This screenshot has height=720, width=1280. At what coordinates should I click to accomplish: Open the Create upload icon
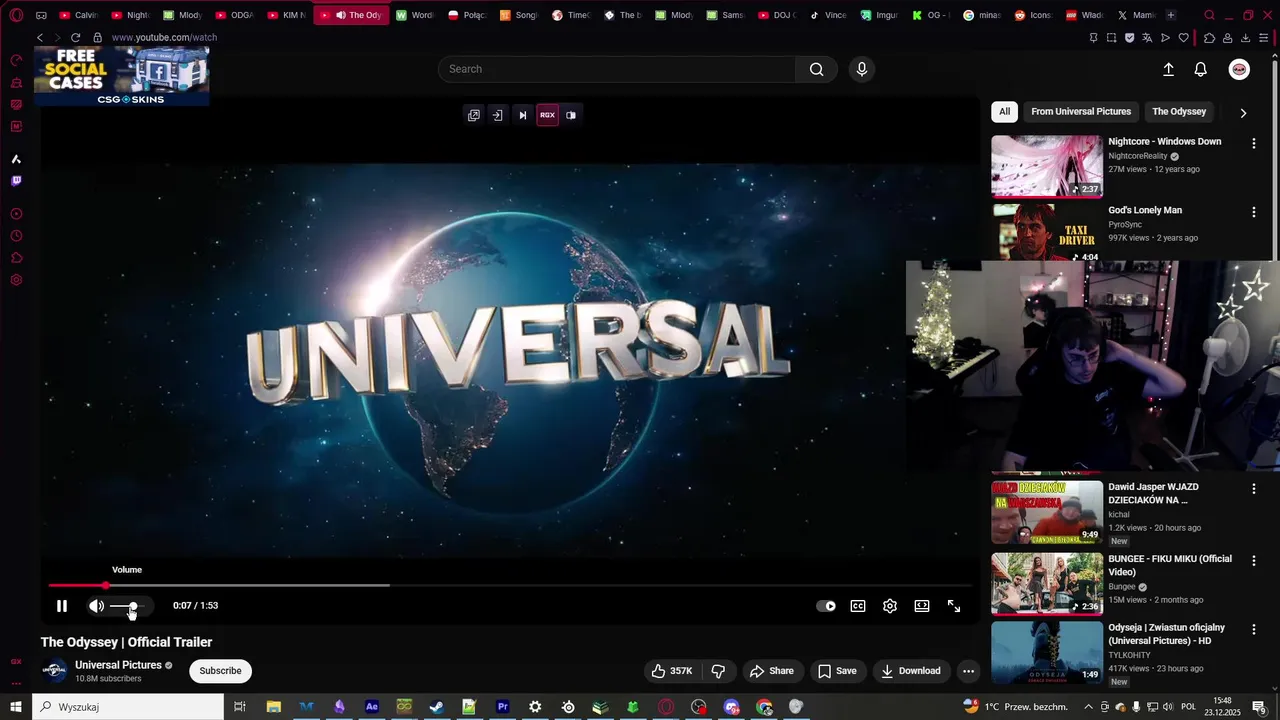tap(1168, 69)
